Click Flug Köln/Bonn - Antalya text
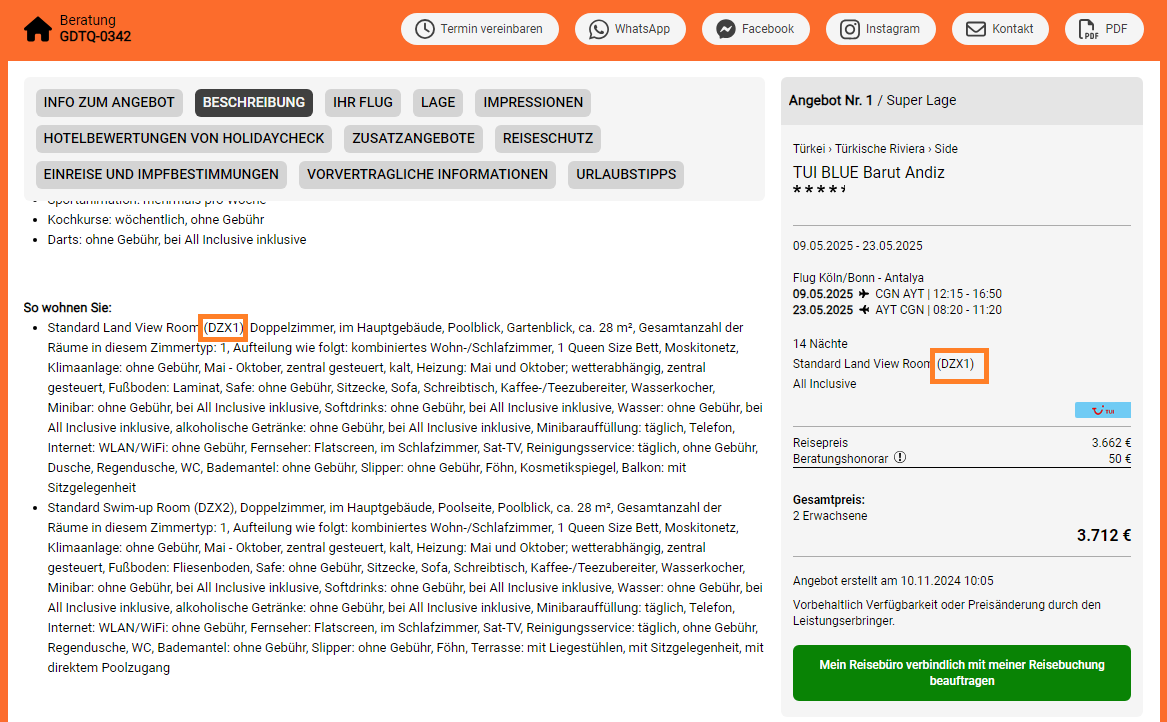 coord(858,278)
